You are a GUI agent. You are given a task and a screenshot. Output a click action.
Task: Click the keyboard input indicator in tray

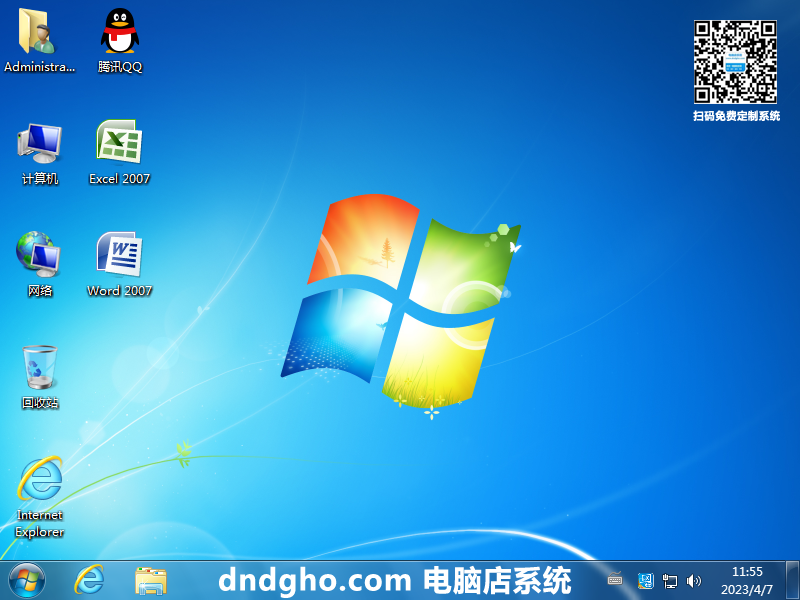[615, 580]
